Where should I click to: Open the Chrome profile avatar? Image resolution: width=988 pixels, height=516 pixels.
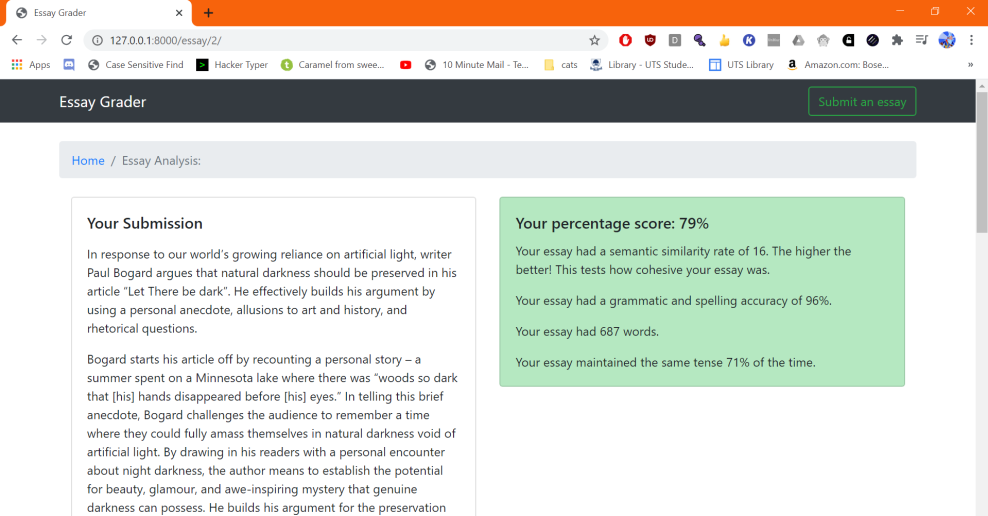947,40
